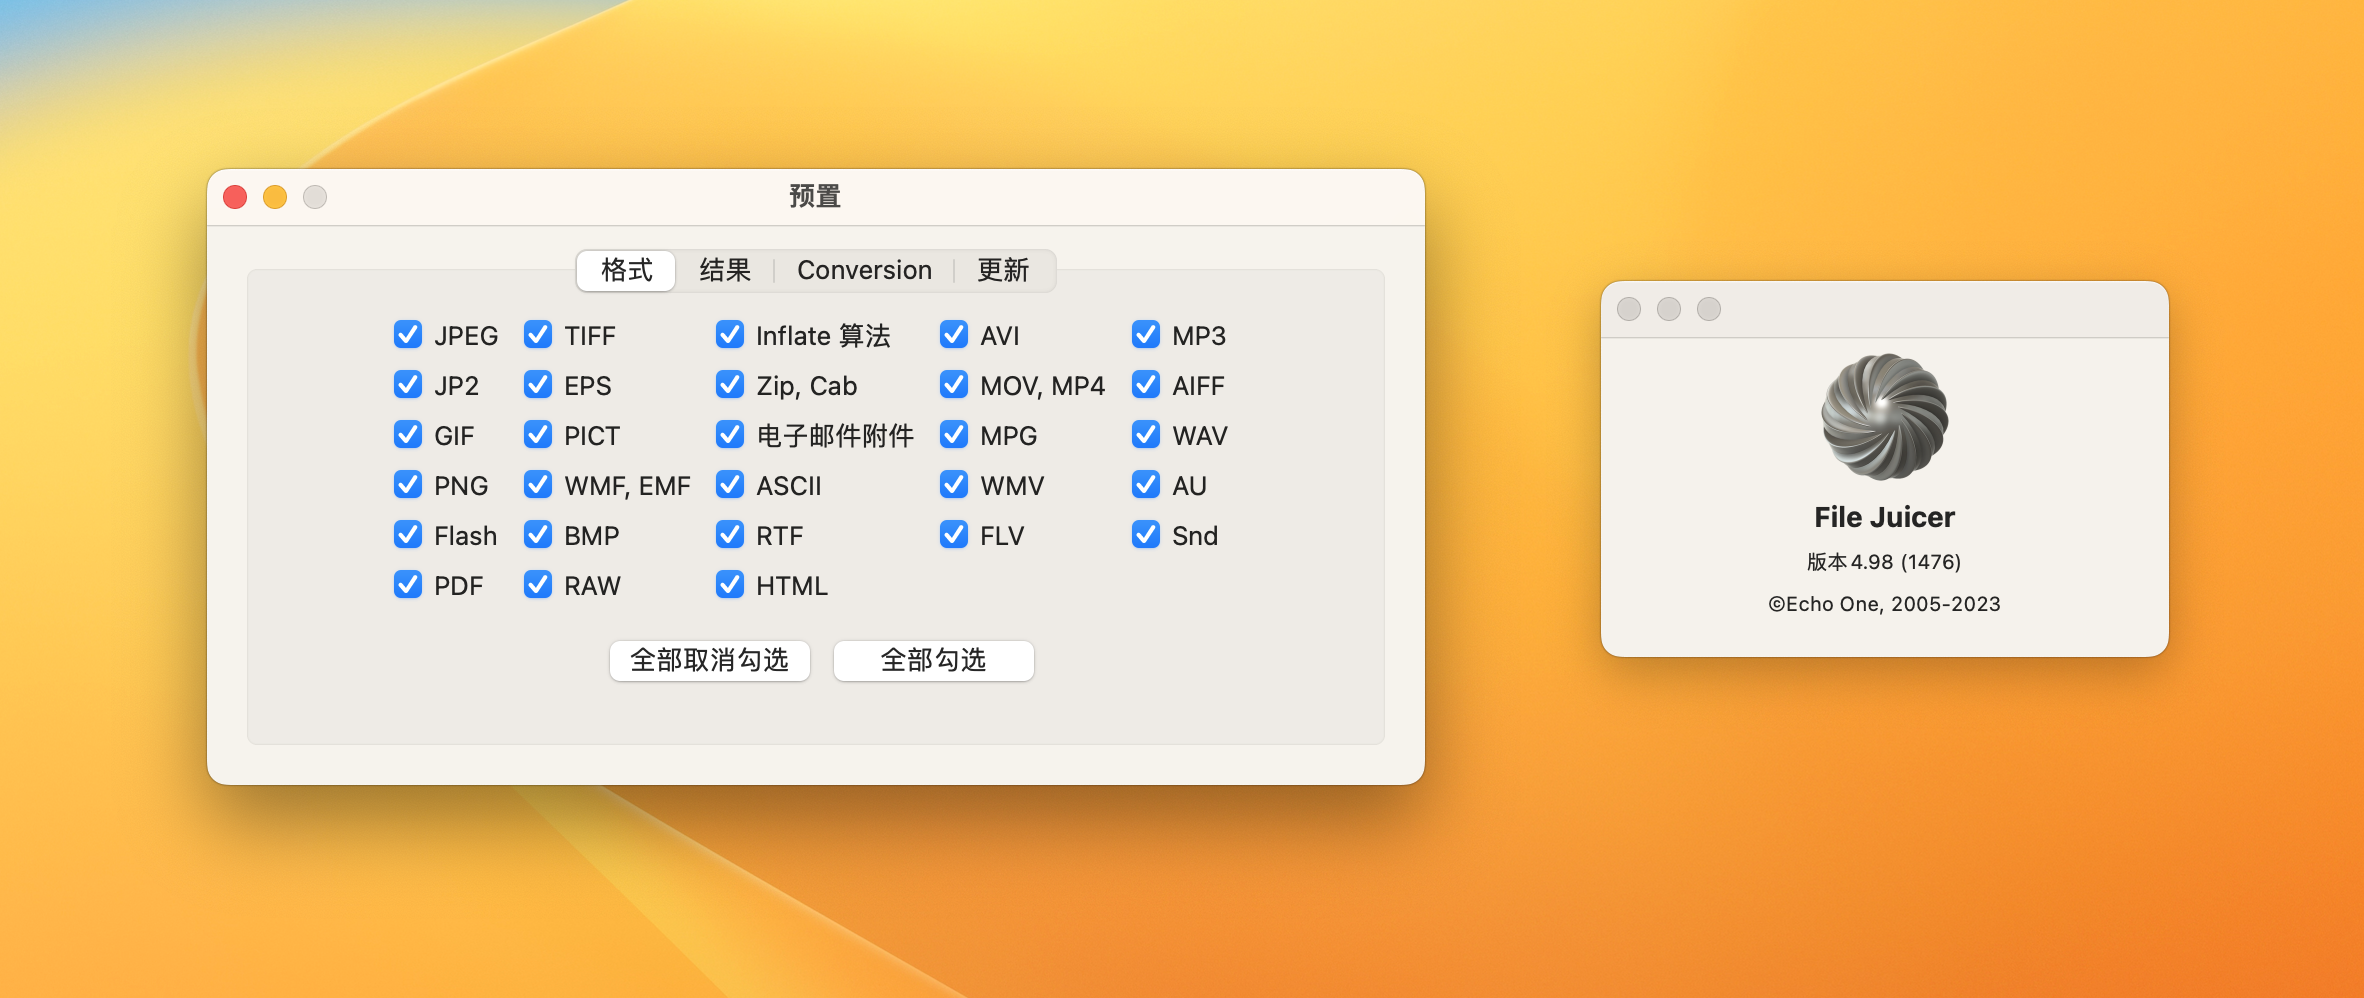This screenshot has height=998, width=2364.
Task: Close the 预置 preferences window
Action: point(235,197)
